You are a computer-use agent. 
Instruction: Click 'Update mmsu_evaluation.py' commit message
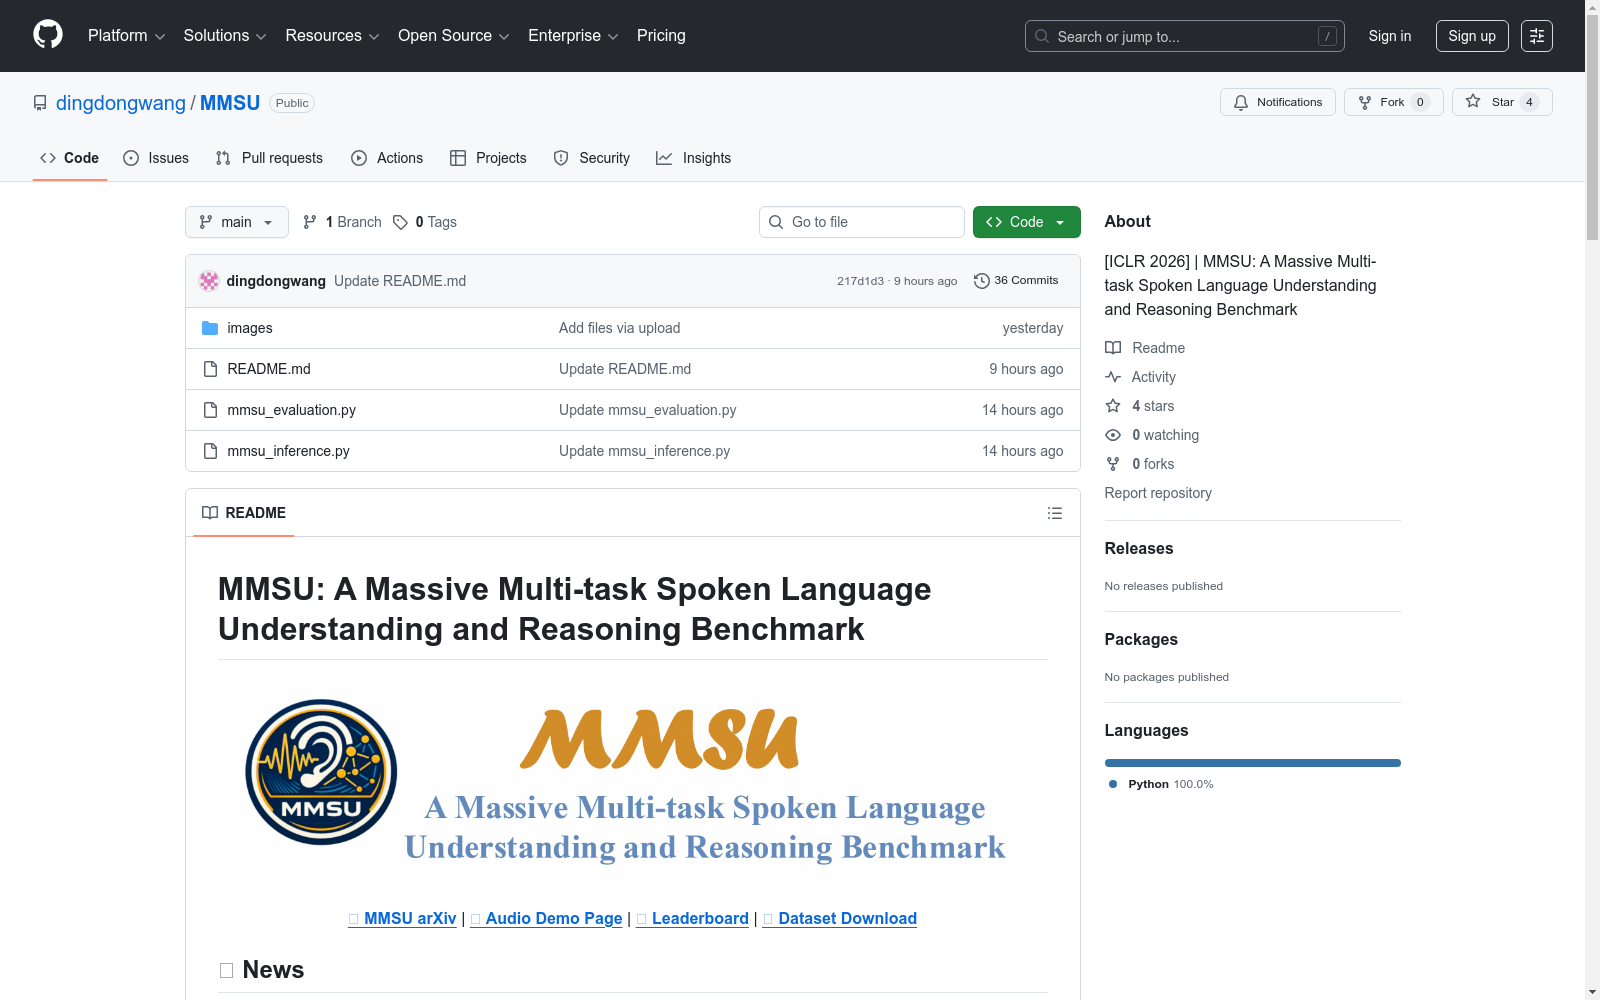[648, 410]
